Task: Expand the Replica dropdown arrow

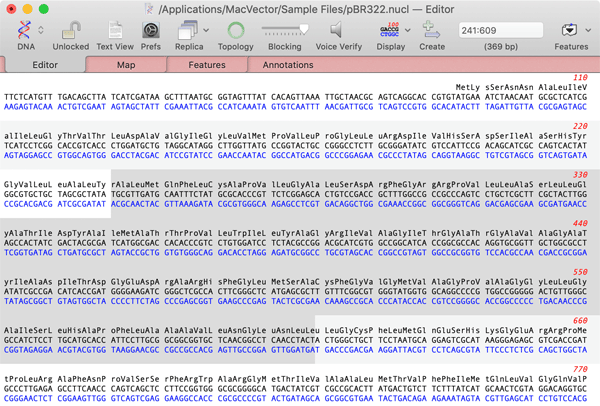Action: 206,30
